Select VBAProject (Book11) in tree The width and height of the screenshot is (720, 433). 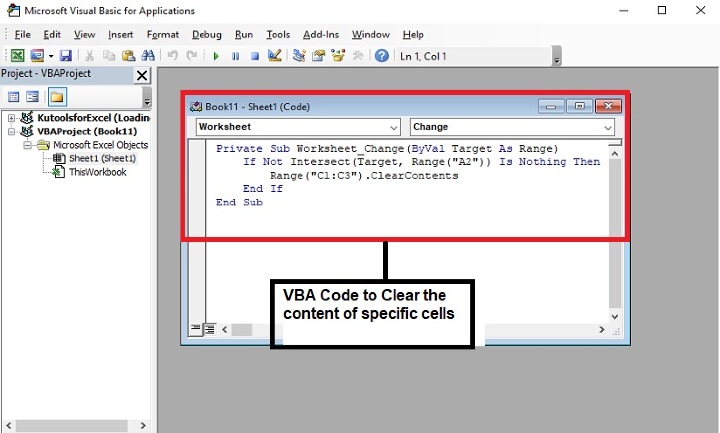coord(87,131)
